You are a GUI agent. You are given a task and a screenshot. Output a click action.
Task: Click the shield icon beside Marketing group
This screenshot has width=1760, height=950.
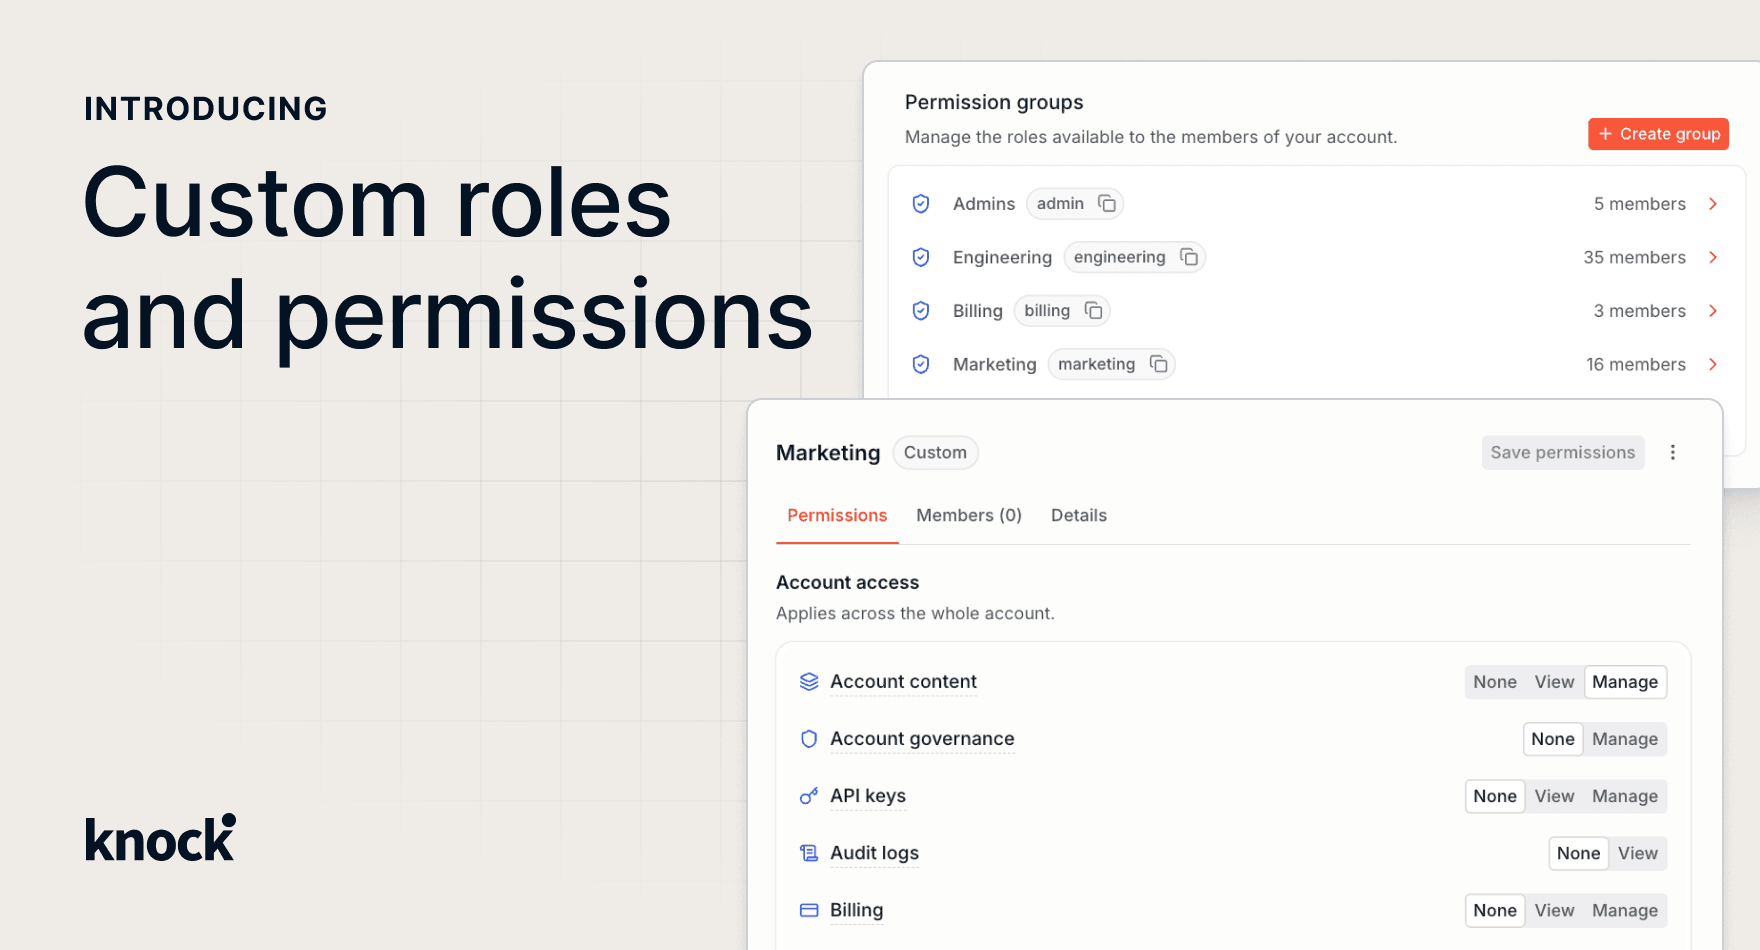click(921, 365)
